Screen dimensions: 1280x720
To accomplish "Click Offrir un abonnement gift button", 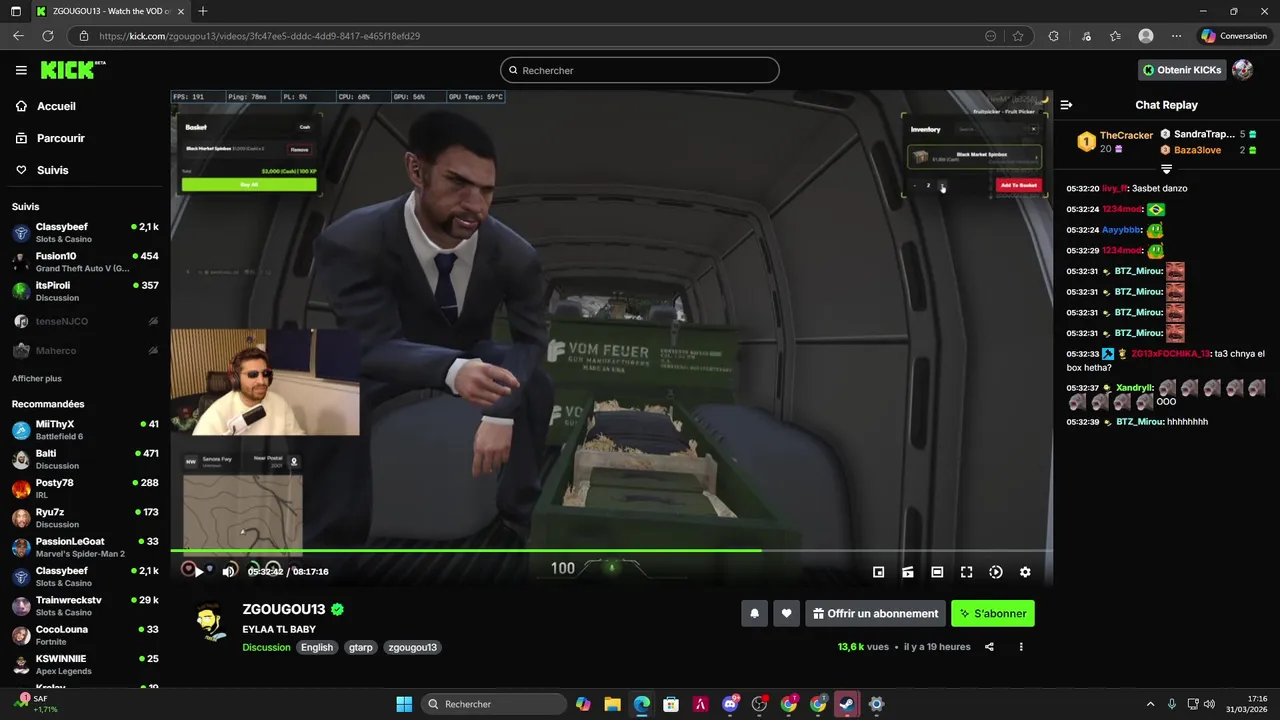I will point(875,614).
